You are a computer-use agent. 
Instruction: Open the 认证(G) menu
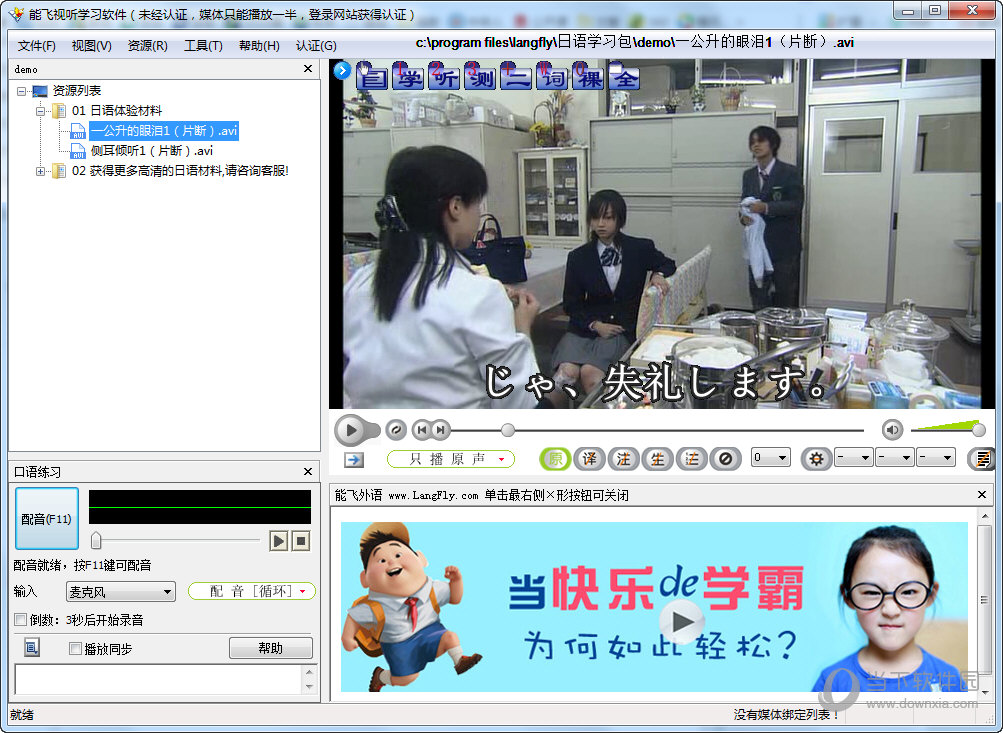tap(316, 45)
